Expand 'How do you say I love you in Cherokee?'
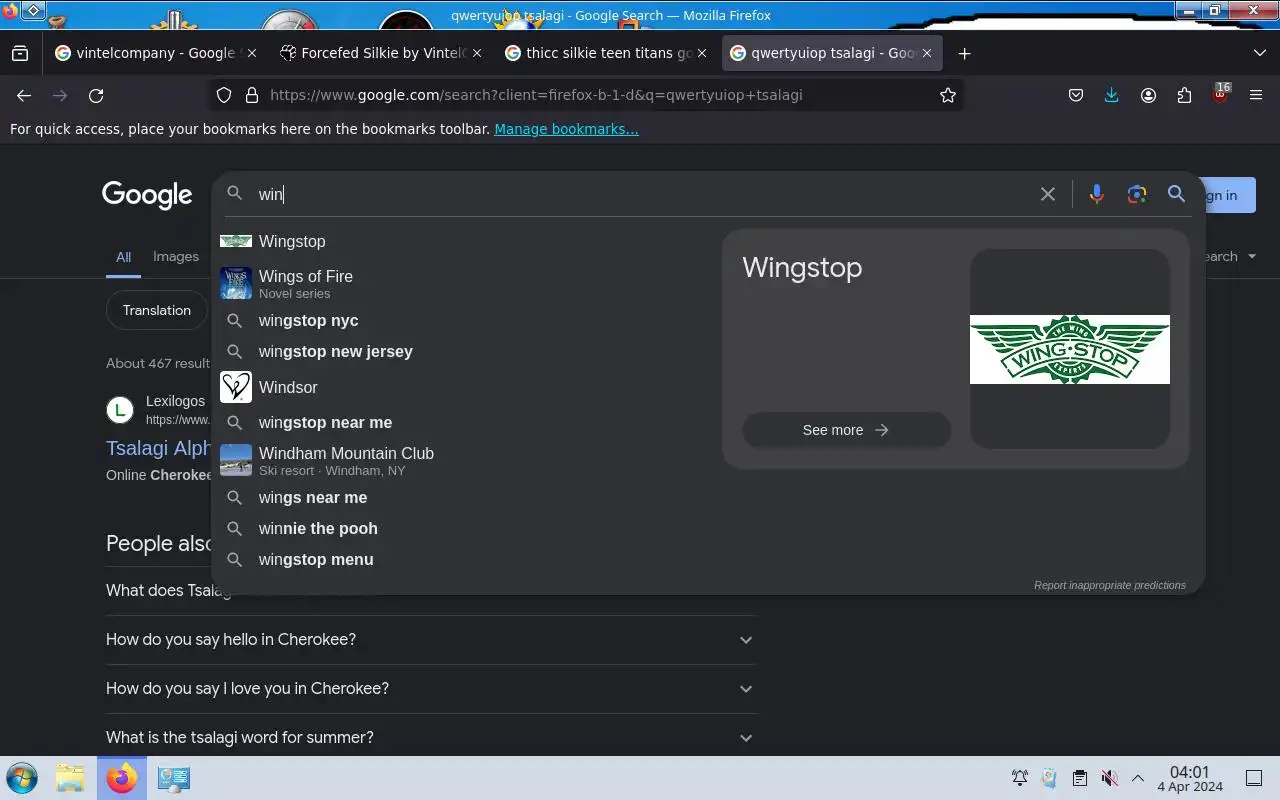Screen dimensions: 1280x800 coord(431,689)
